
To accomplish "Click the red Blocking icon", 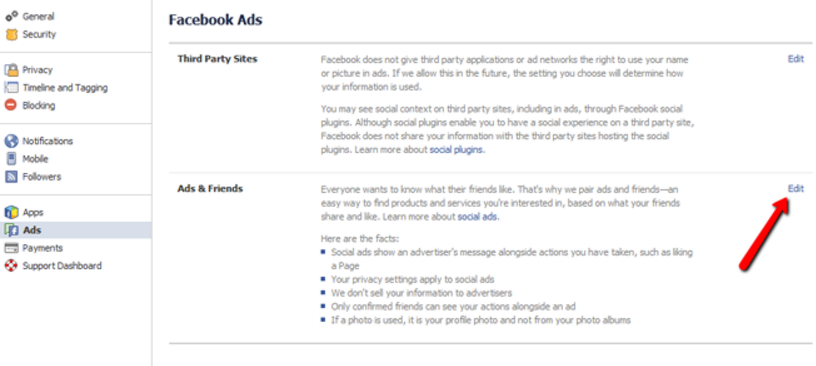I will (x=11, y=105).
